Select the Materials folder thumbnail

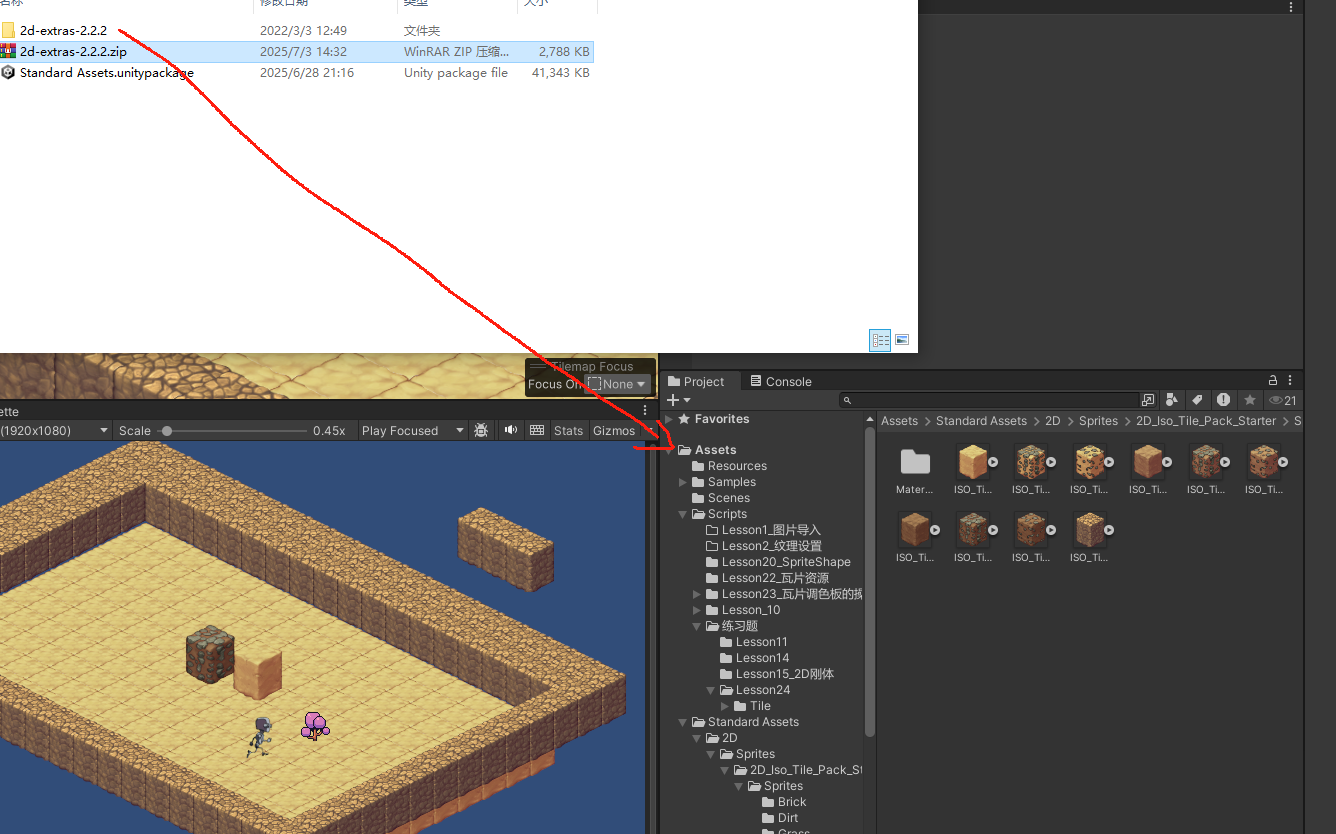(x=914, y=462)
